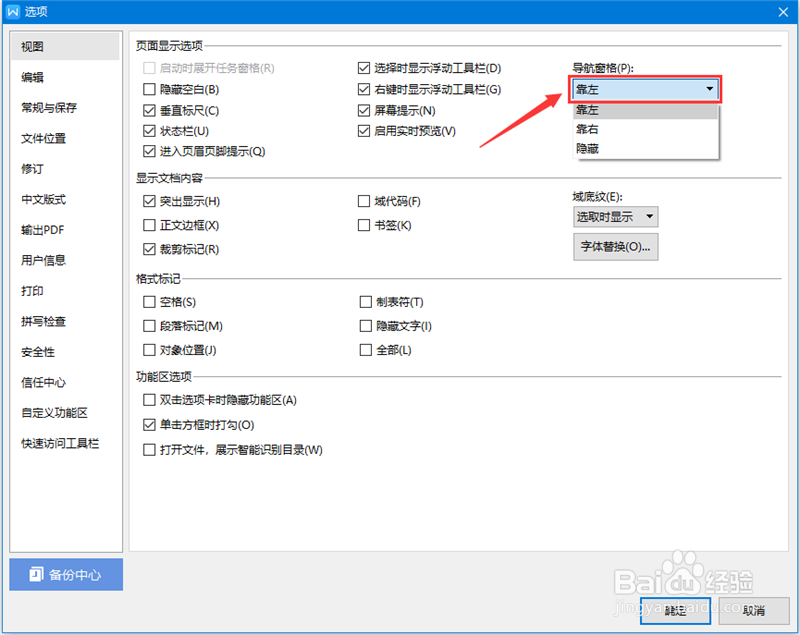Enable the 全部(L) formatting marks option
Image resolution: width=800 pixels, height=635 pixels.
(x=366, y=349)
